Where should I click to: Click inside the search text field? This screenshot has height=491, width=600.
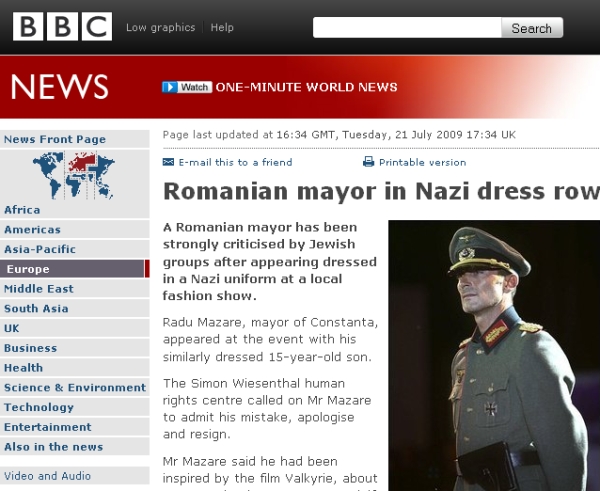click(406, 28)
